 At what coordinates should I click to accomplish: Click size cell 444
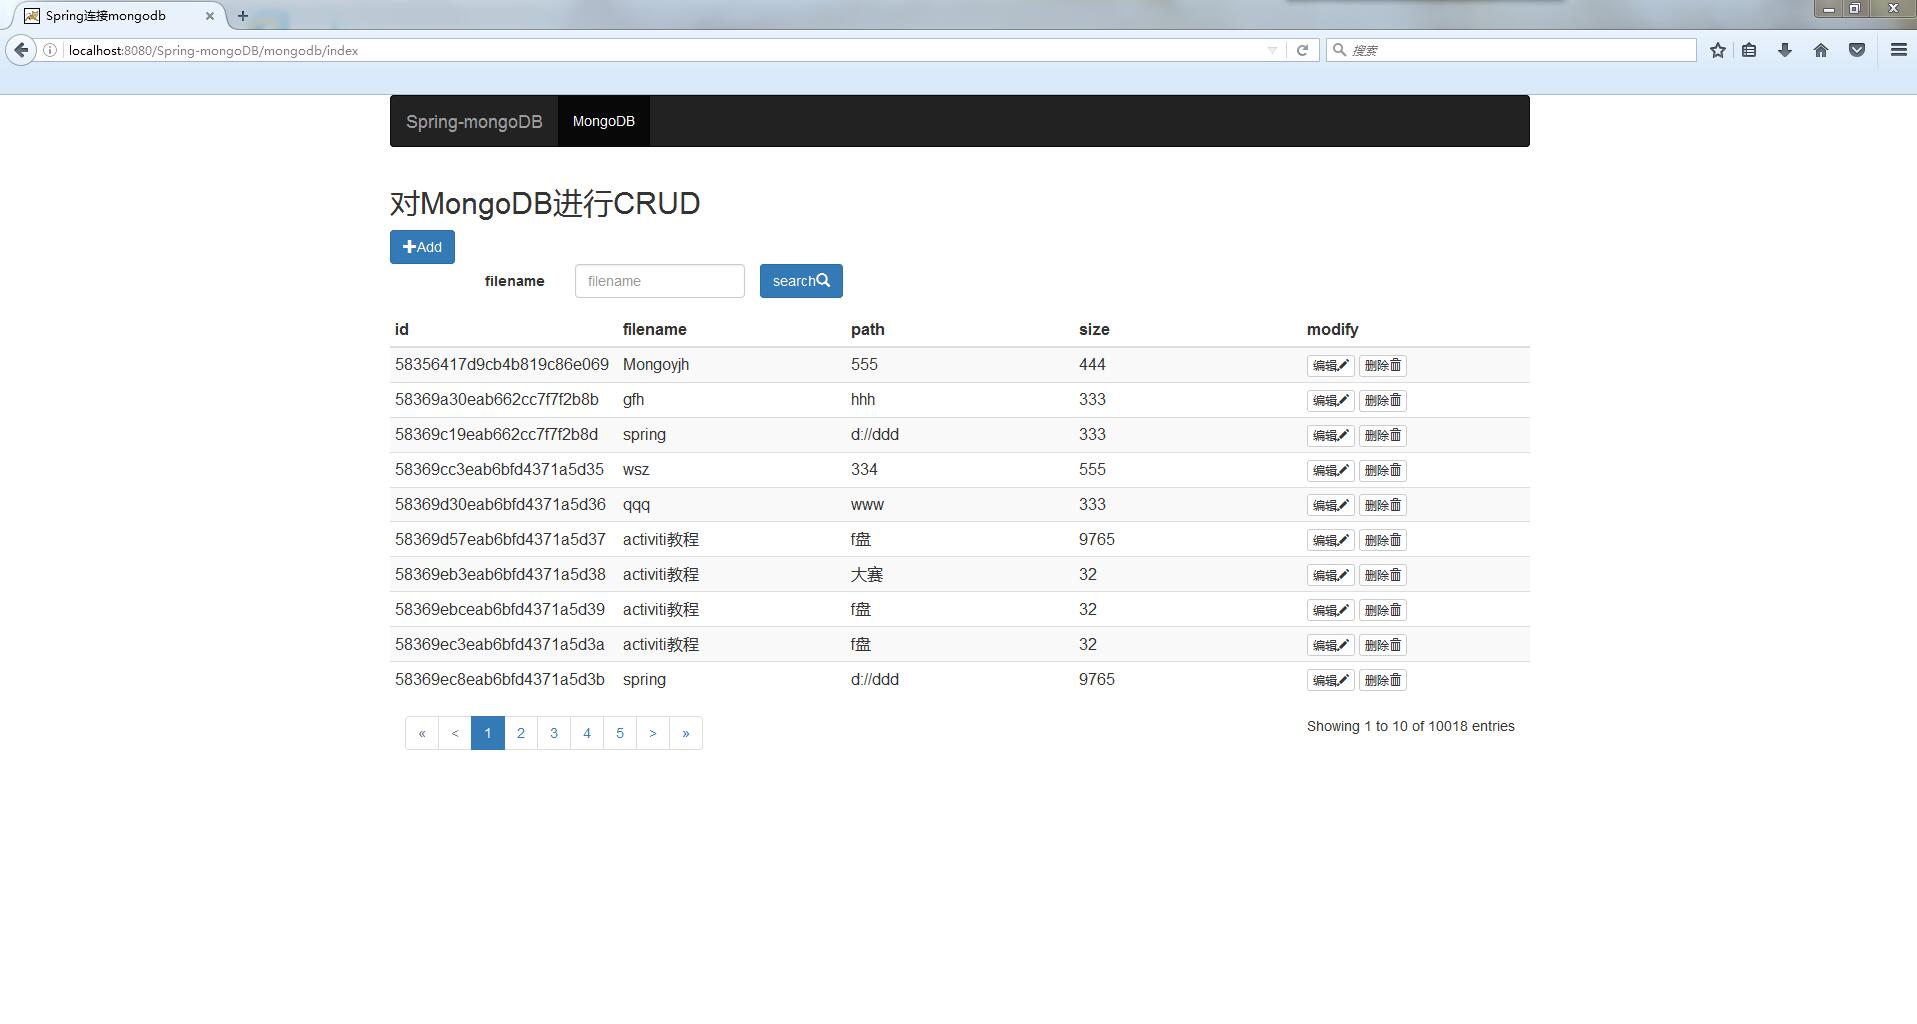point(1092,365)
